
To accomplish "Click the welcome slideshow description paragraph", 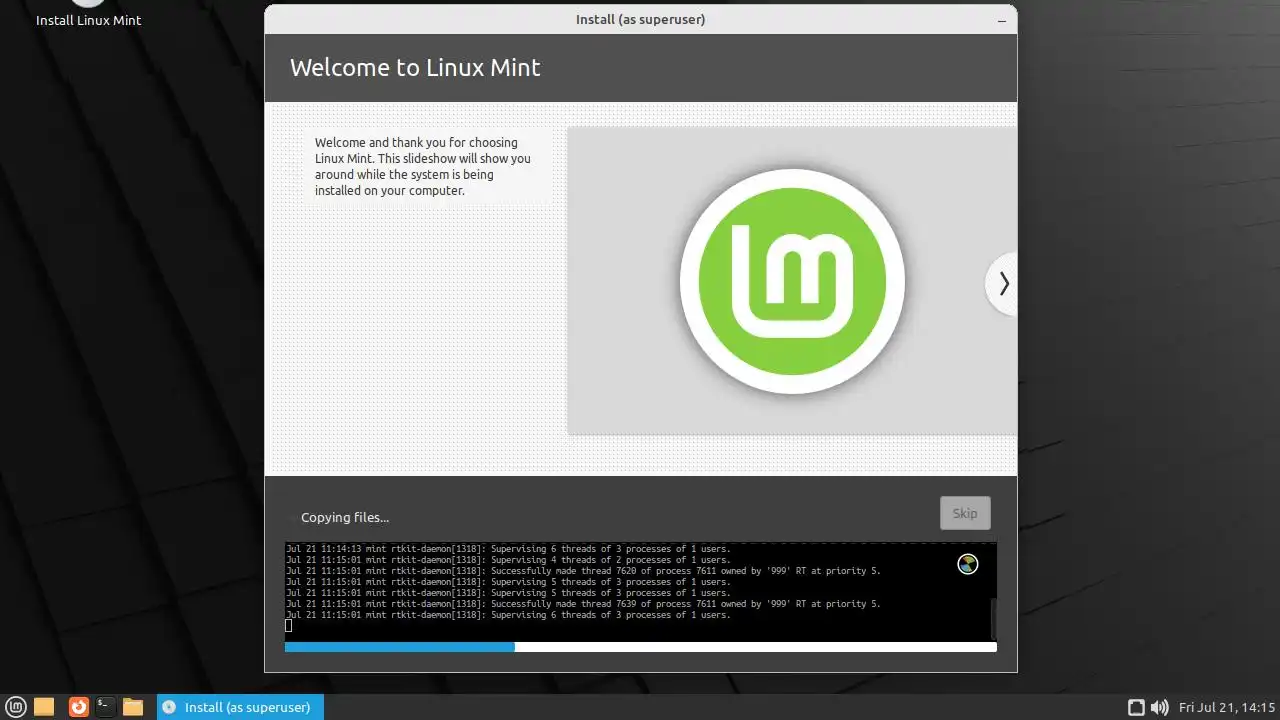I will coord(424,166).
